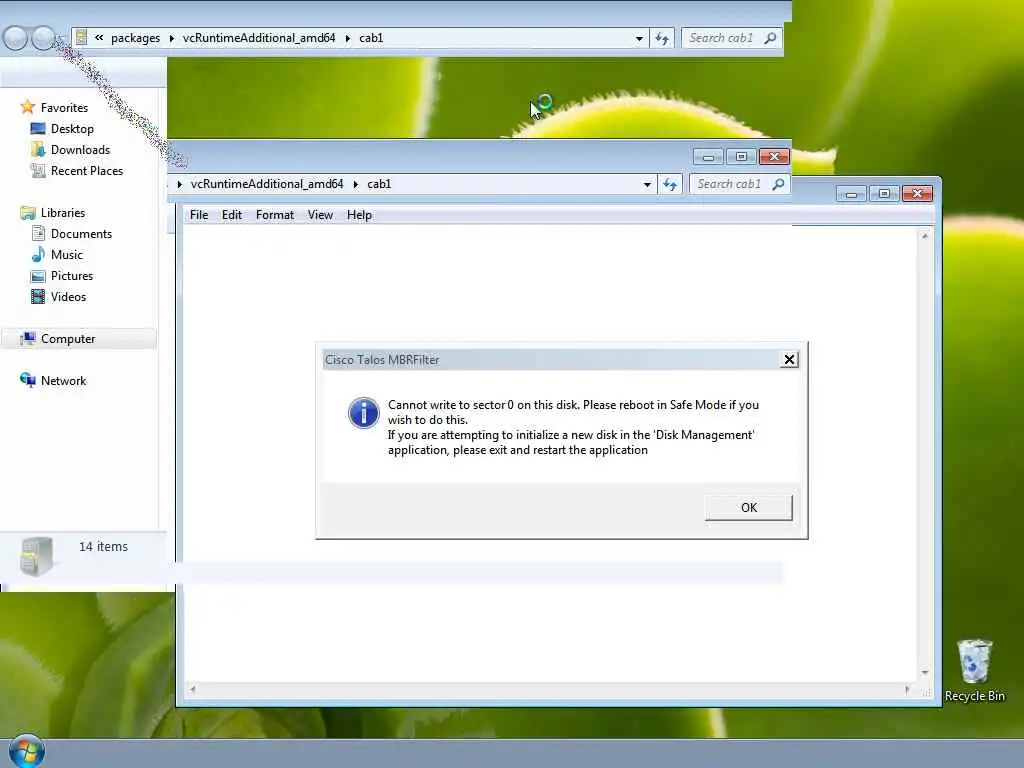Open Music library
This screenshot has width=1024, height=768.
[x=67, y=255]
